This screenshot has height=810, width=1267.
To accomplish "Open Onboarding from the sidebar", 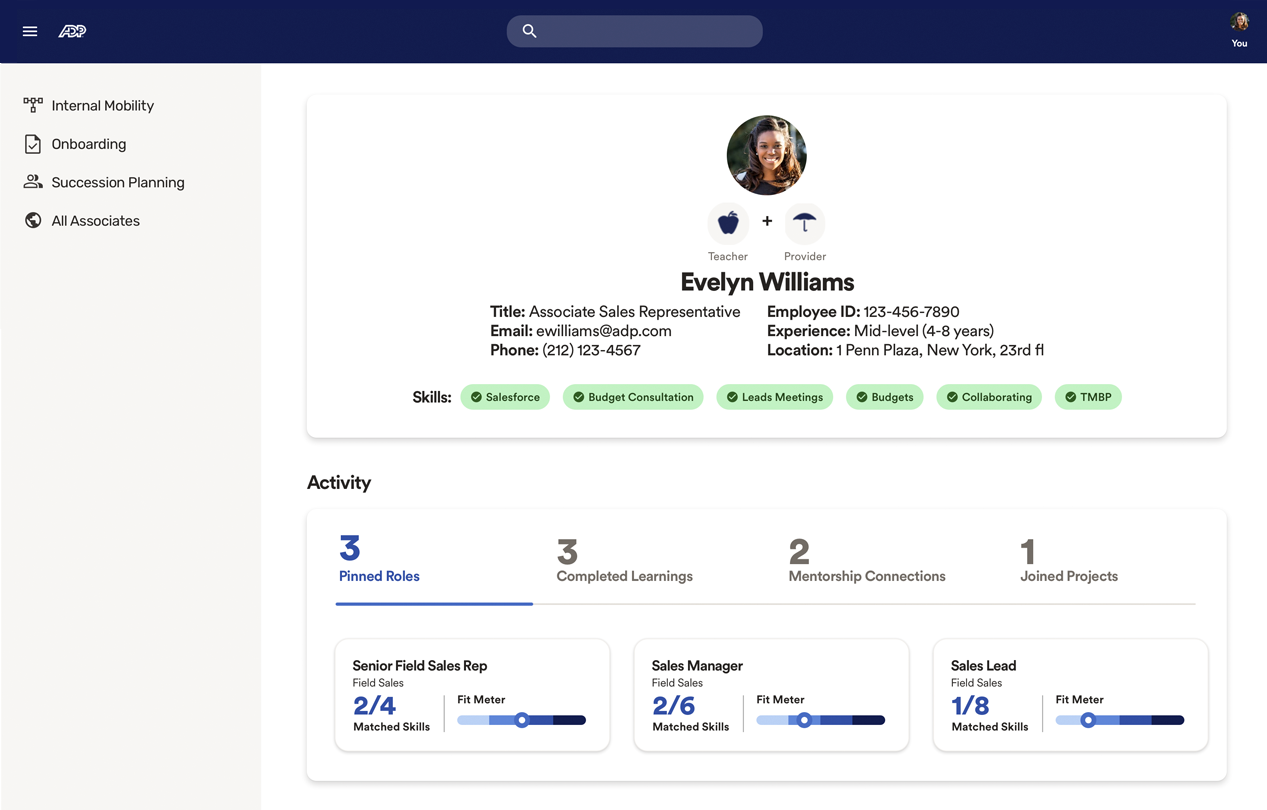I will 88,144.
